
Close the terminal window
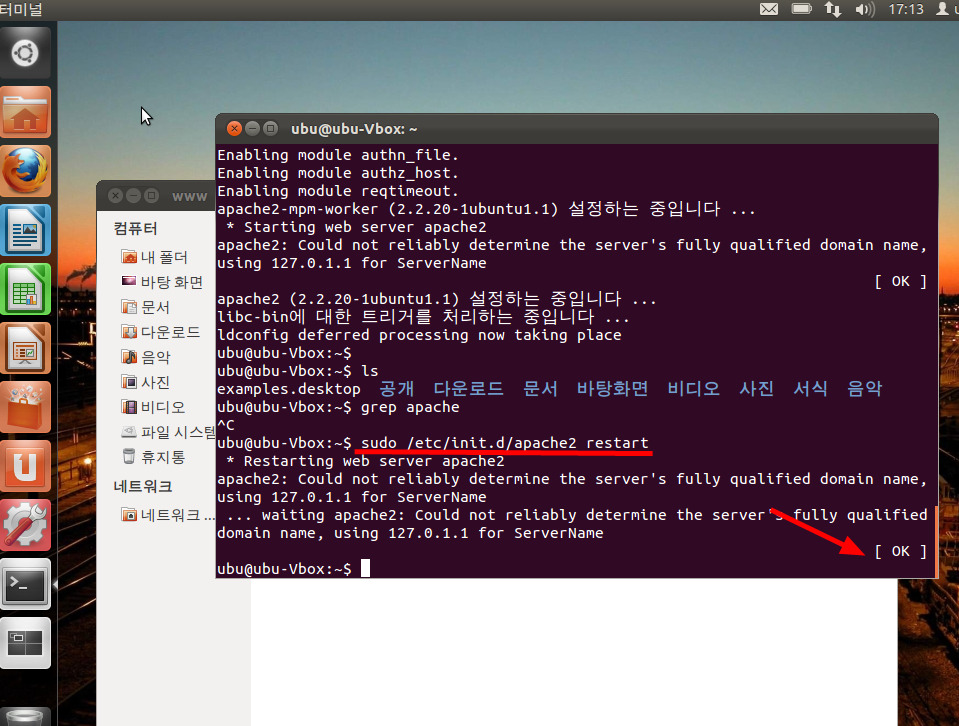234,129
